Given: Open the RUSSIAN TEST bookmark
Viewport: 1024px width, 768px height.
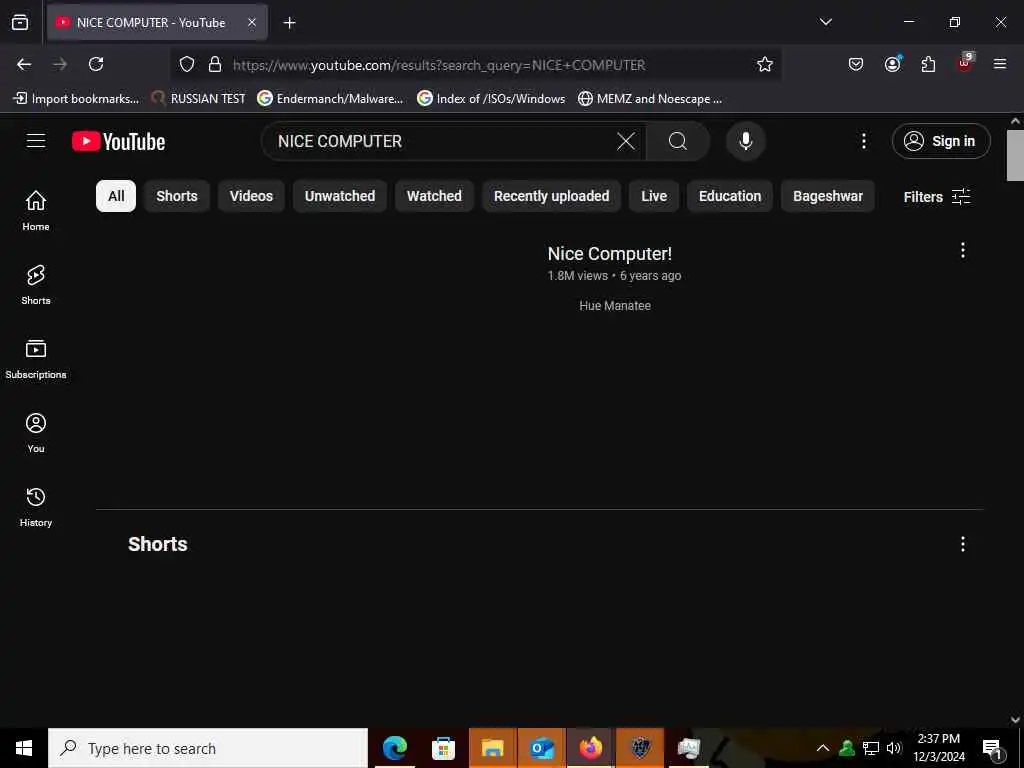Looking at the screenshot, I should 198,99.
